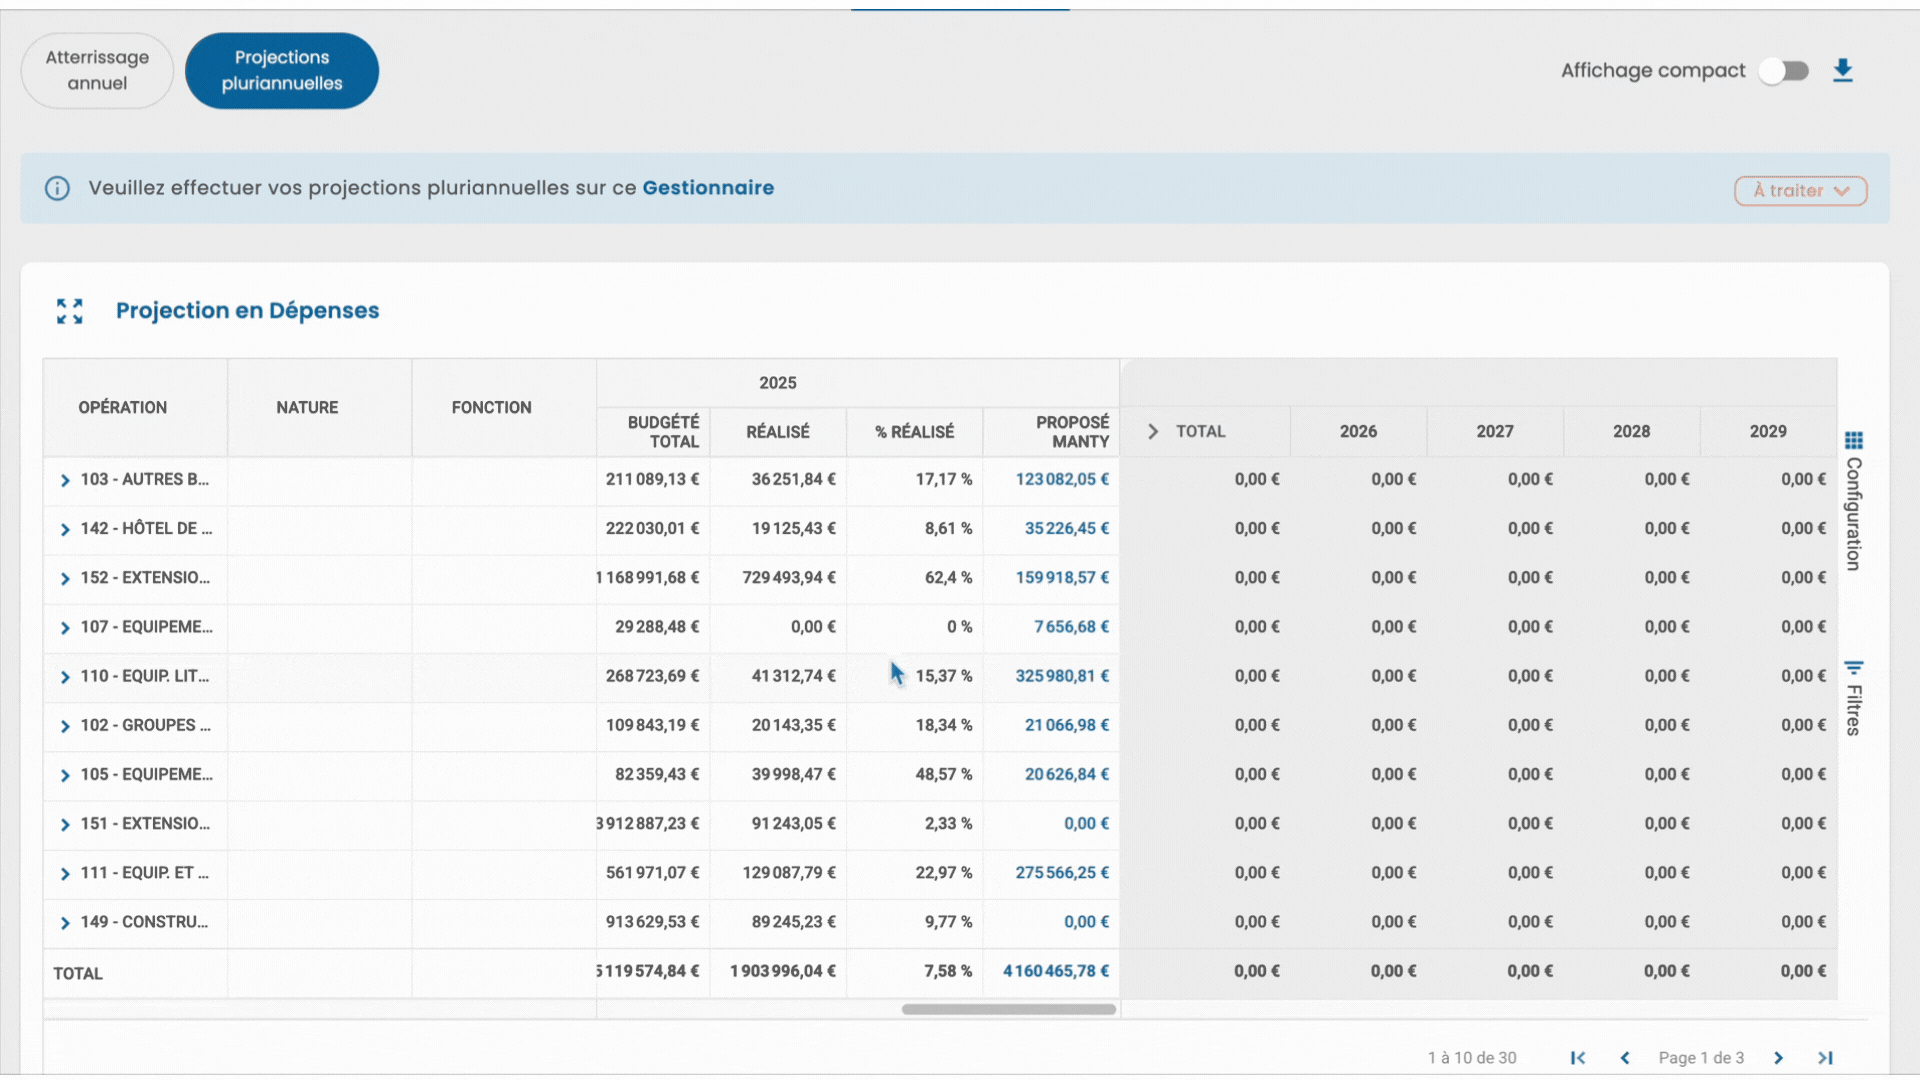This screenshot has width=1920, height=1080.
Task: Click the Page 1 de 3 indicator
Action: pyautogui.click(x=1701, y=1058)
